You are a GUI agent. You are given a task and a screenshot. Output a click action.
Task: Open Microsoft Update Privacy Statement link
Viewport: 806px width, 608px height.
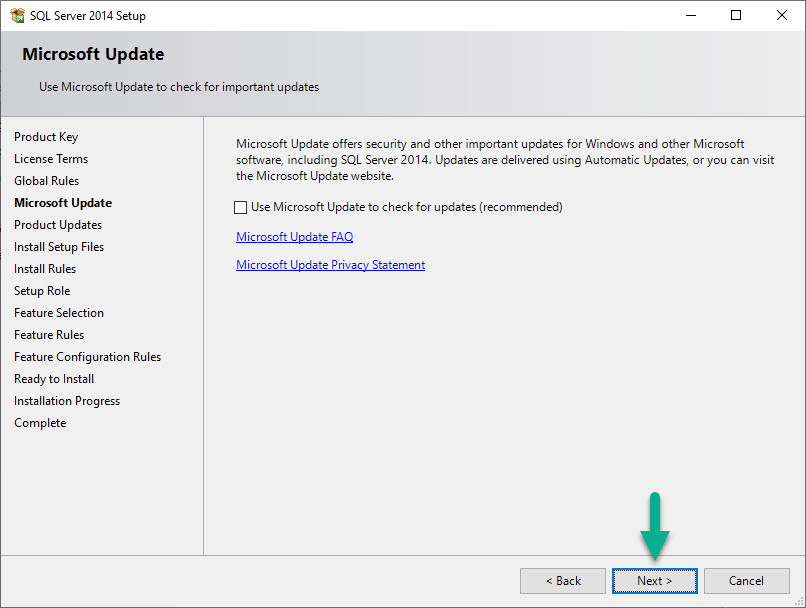(331, 265)
